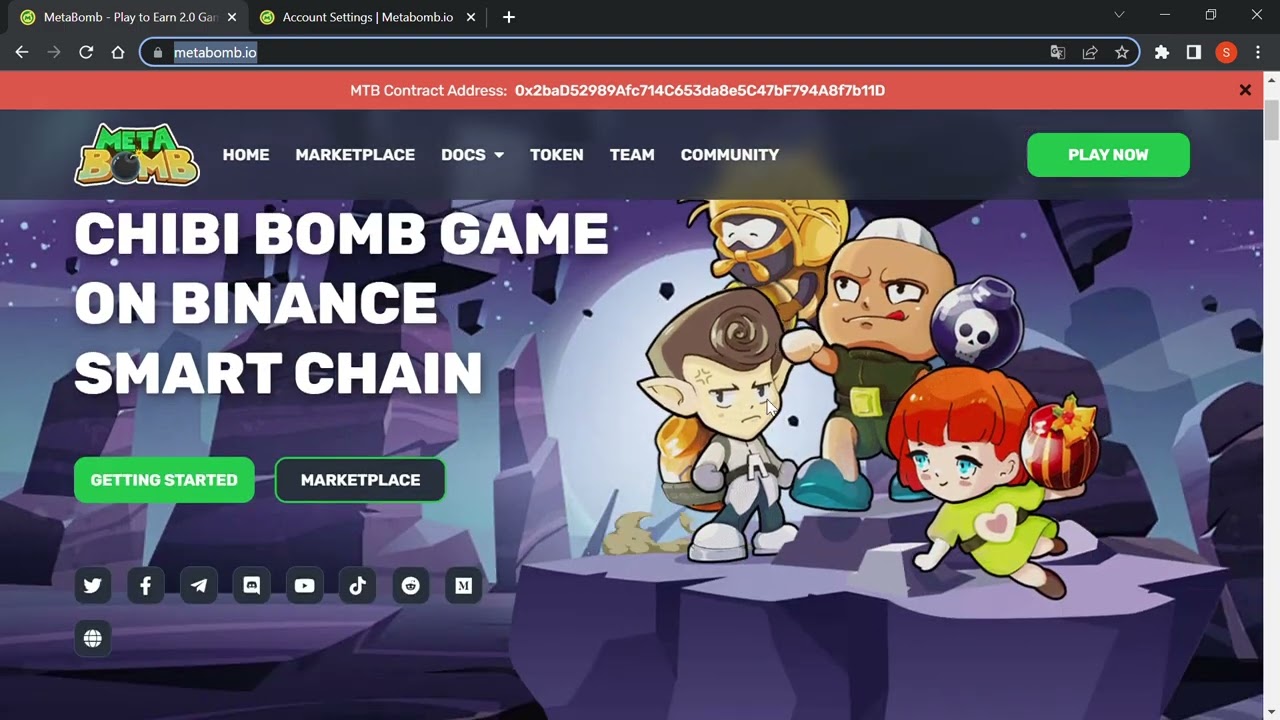1280x720 pixels.
Task: Bookmark page with star icon
Action: click(x=1122, y=52)
